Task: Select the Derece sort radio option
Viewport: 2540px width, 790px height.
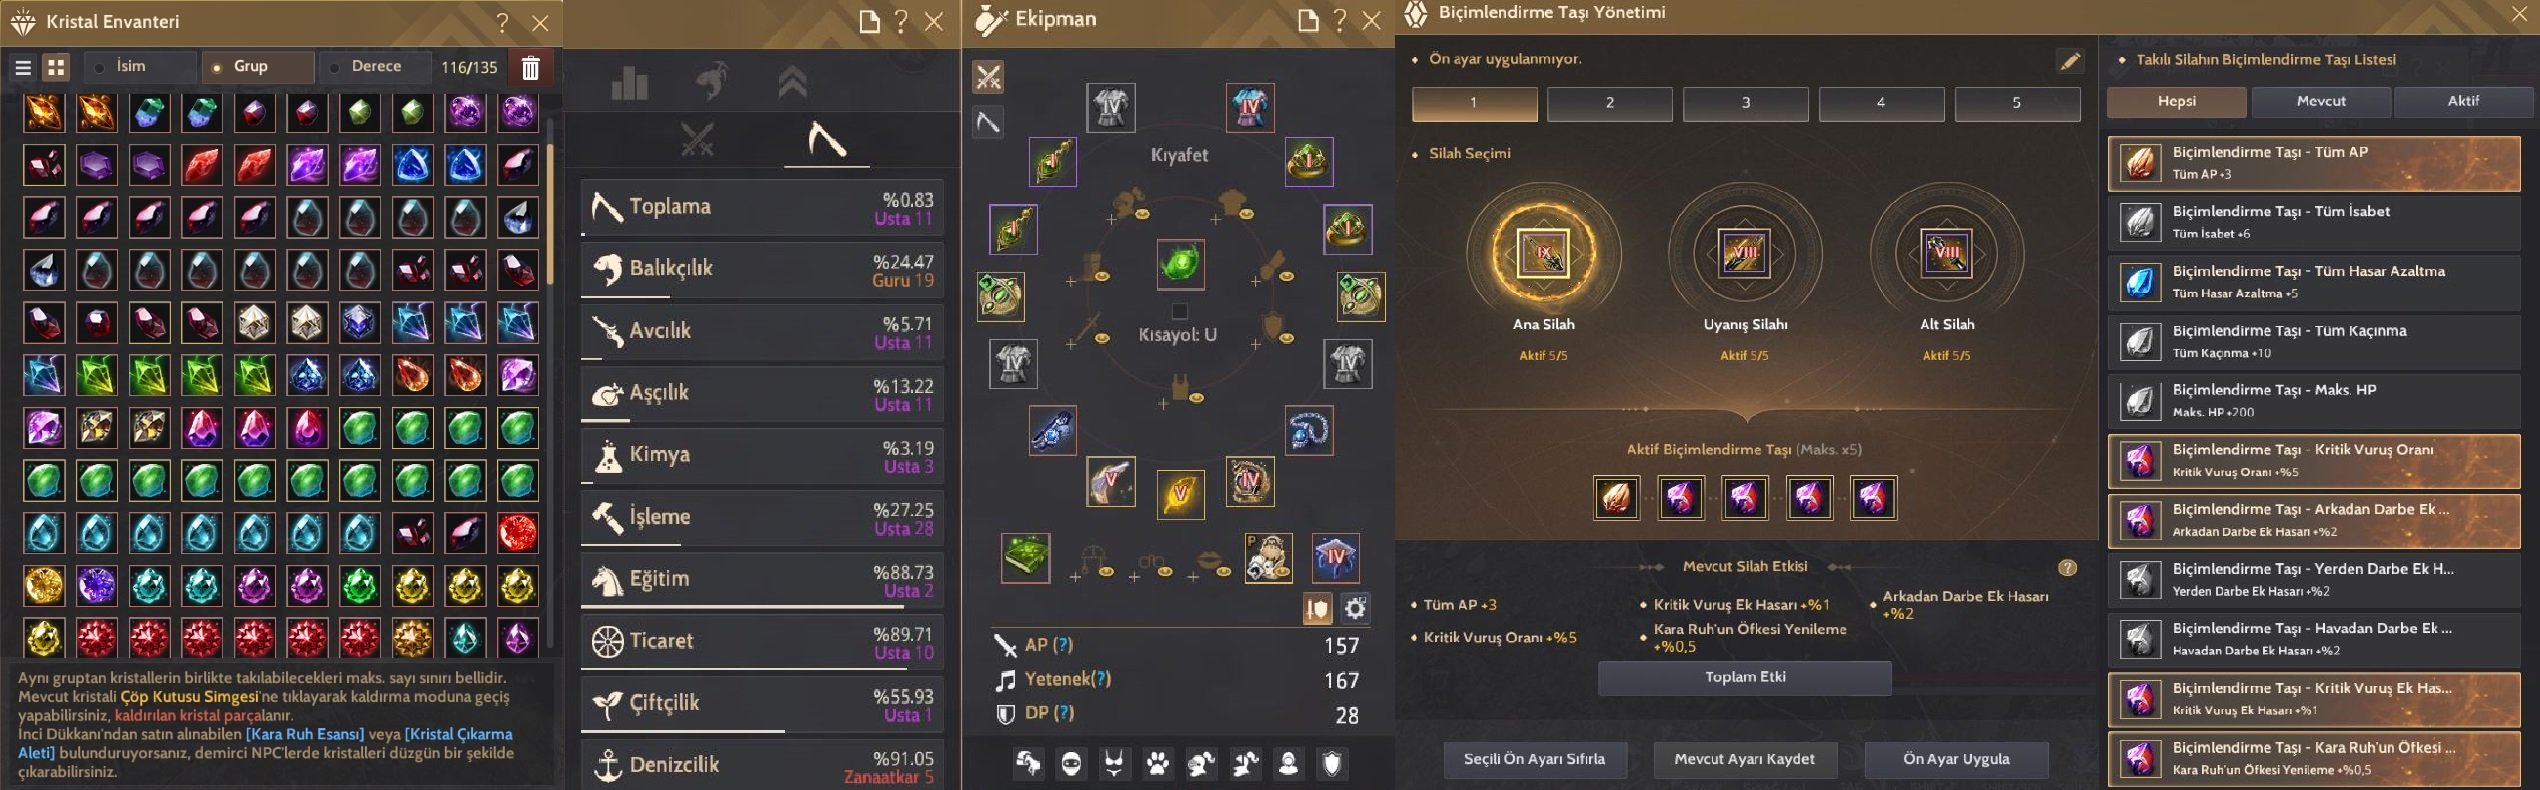Action: 376,67
